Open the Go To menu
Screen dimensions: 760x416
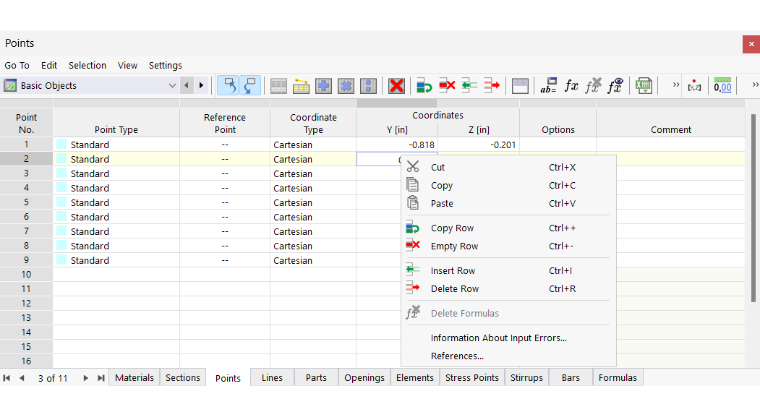pyautogui.click(x=17, y=65)
